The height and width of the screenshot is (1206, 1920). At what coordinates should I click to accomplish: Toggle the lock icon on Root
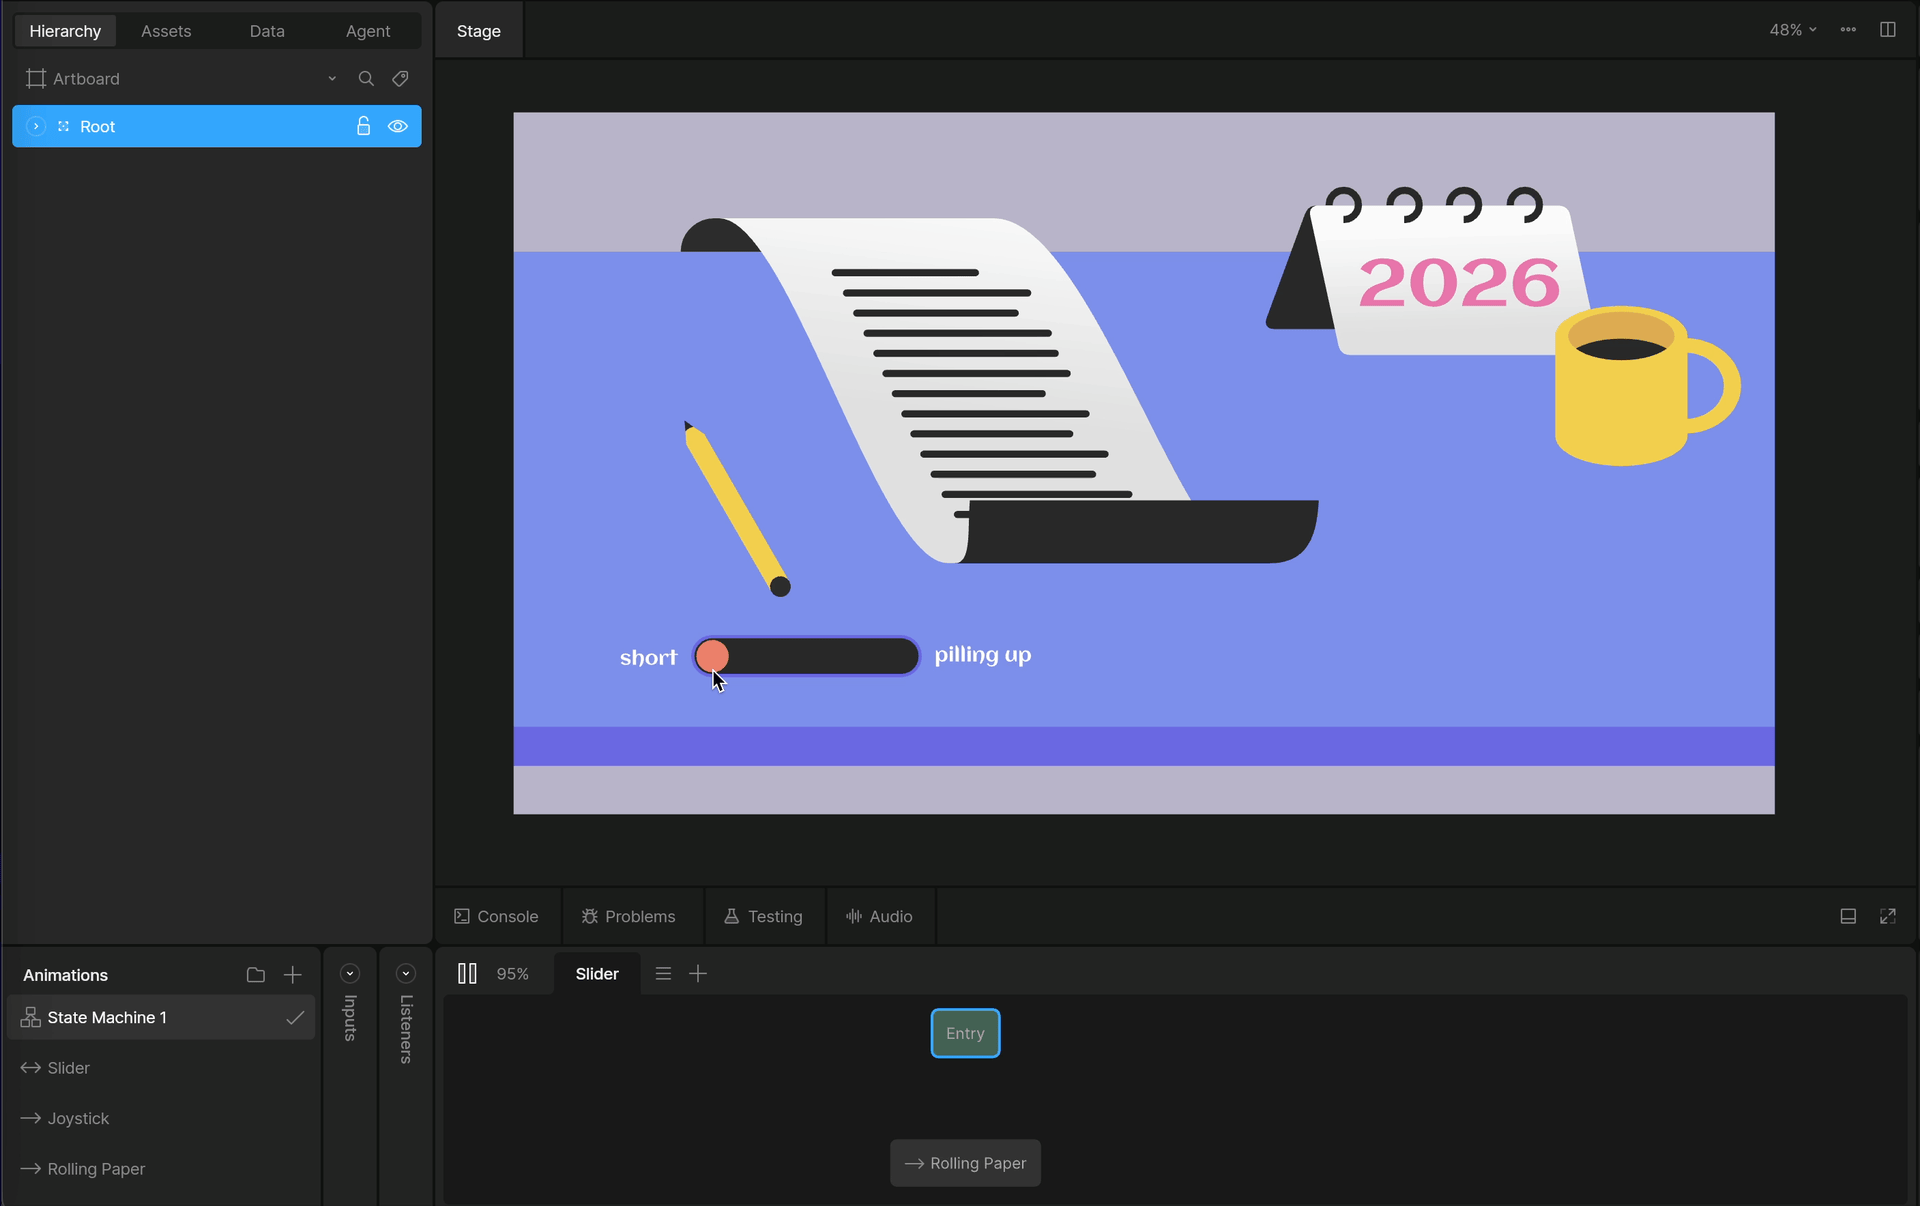coord(364,126)
